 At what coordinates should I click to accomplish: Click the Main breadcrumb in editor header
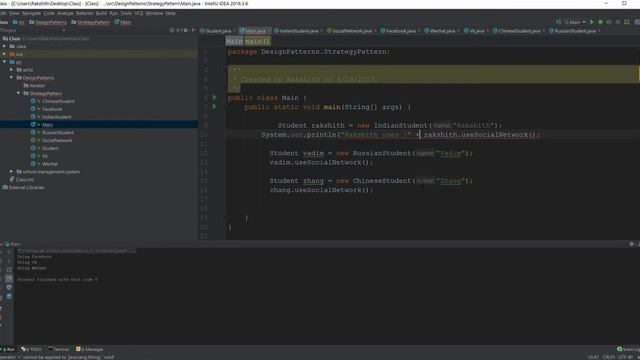pyautogui.click(x=234, y=41)
